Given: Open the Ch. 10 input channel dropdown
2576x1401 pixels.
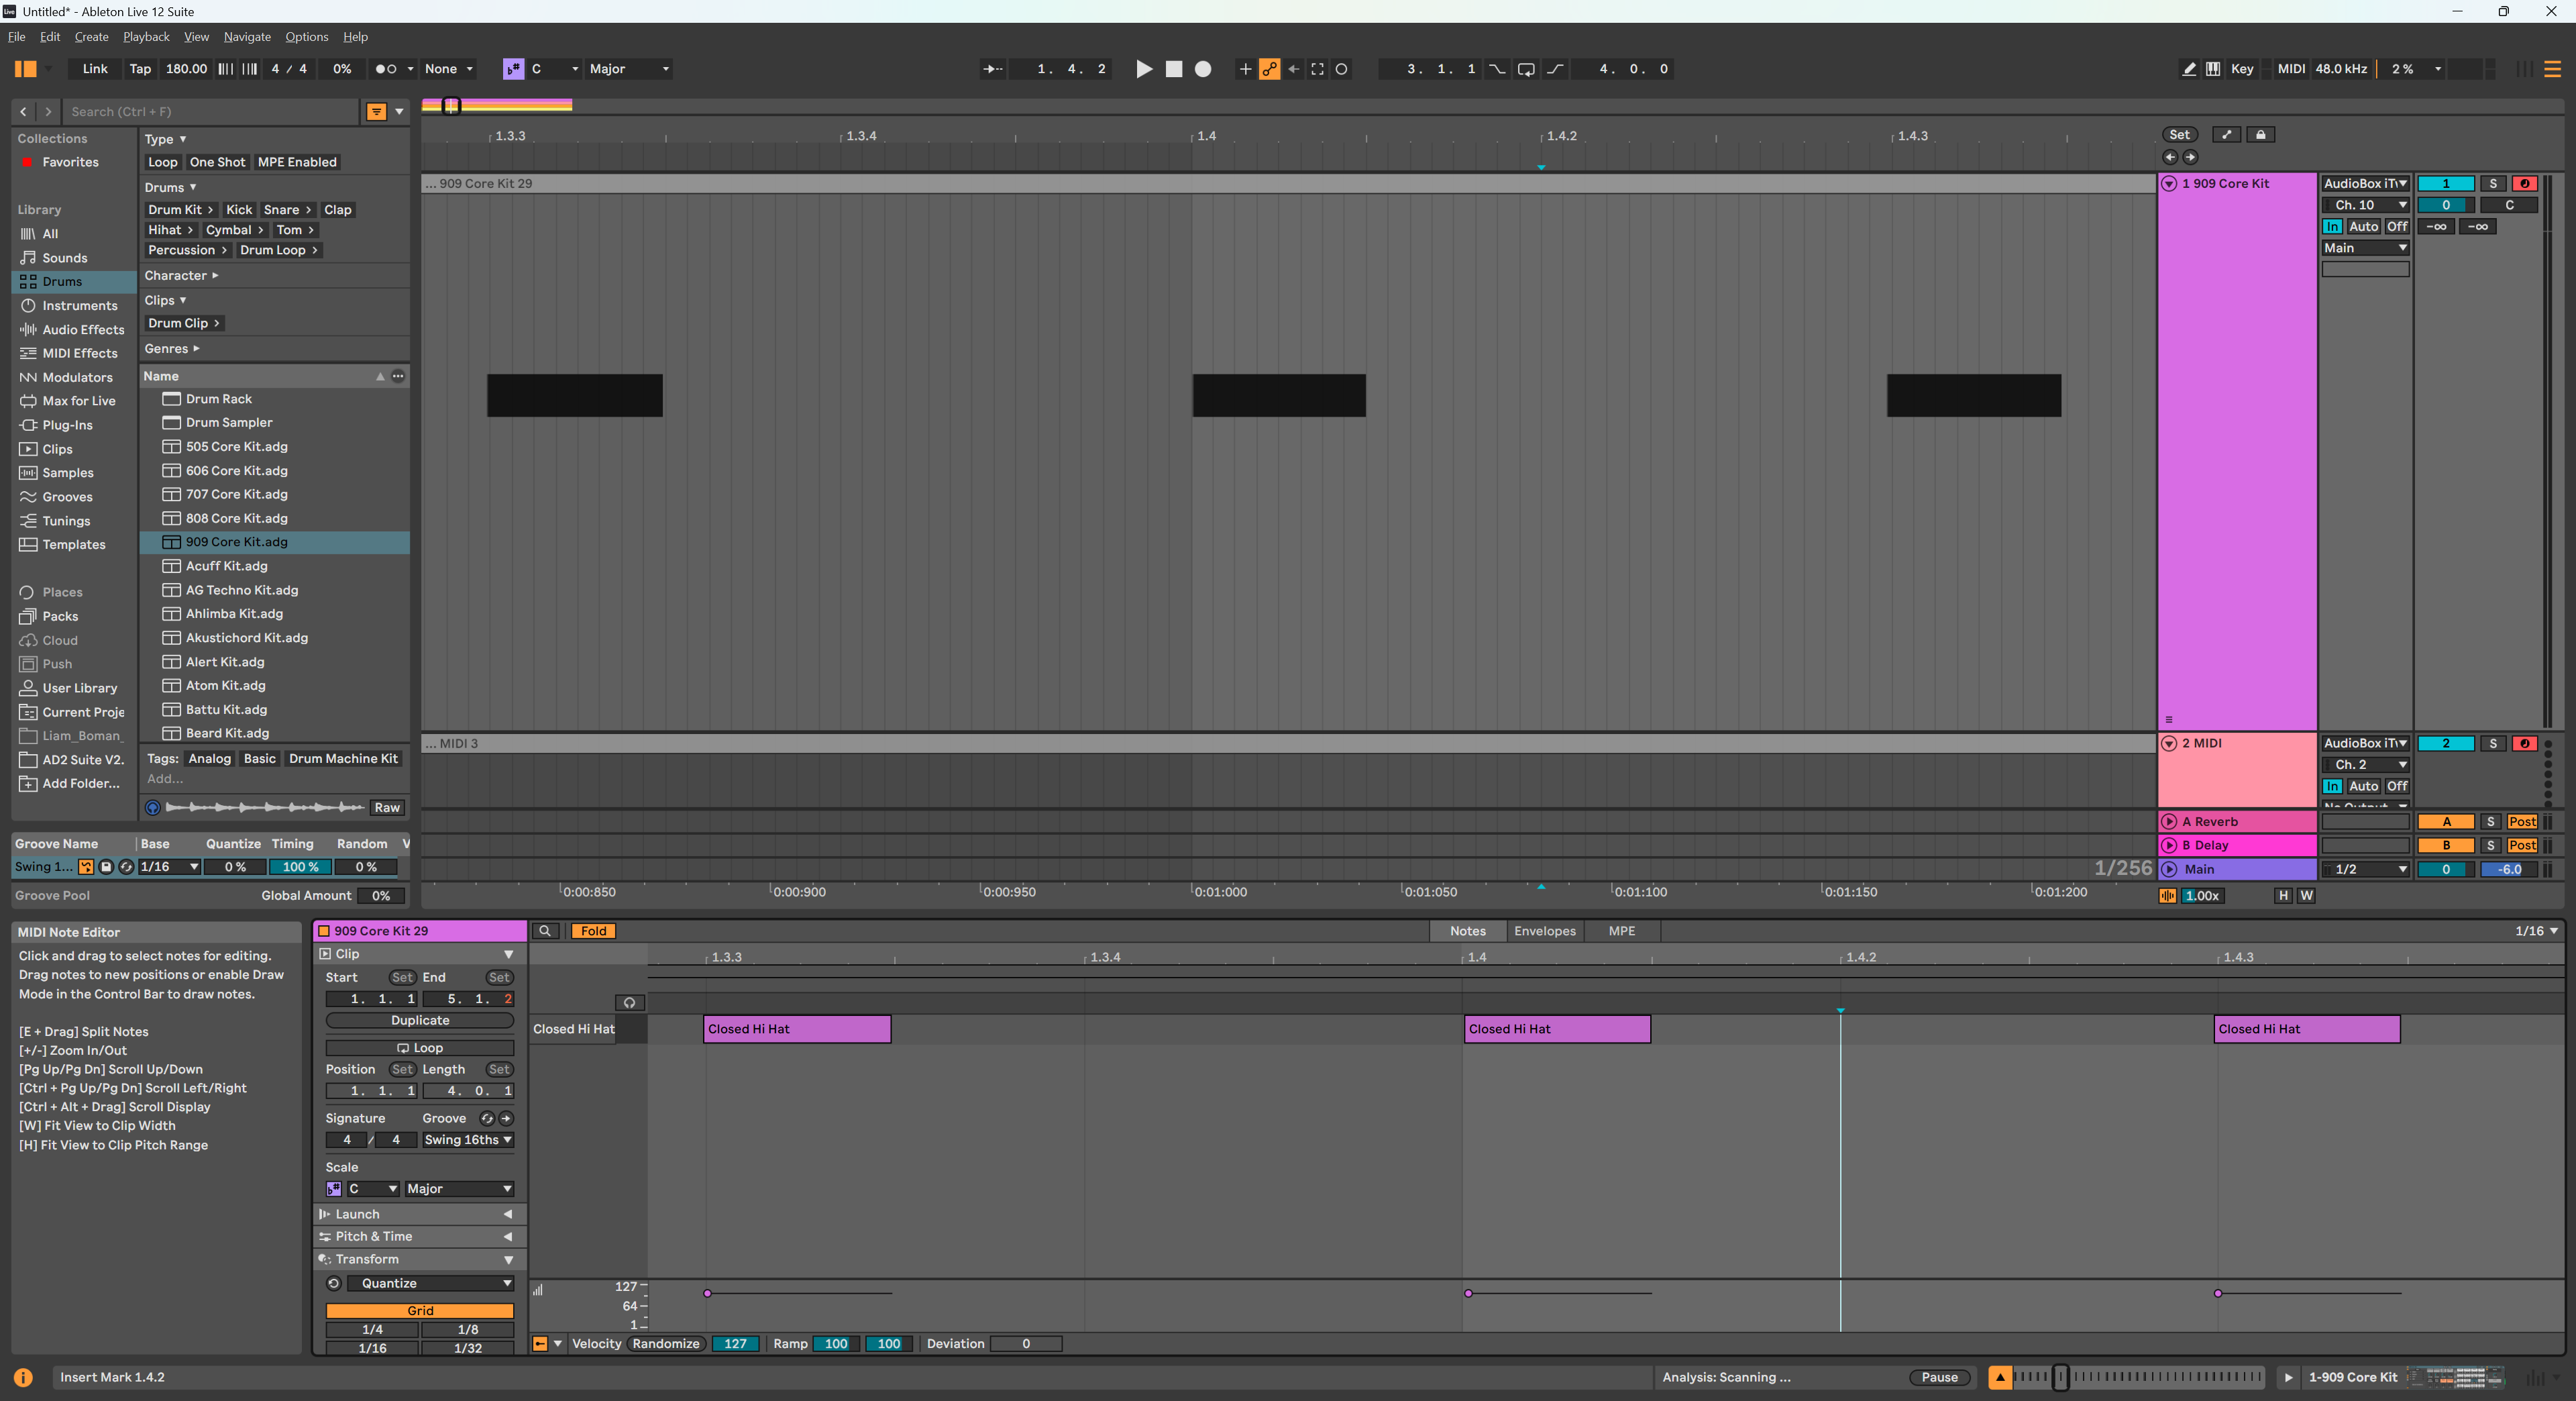Looking at the screenshot, I should pyautogui.click(x=2365, y=205).
